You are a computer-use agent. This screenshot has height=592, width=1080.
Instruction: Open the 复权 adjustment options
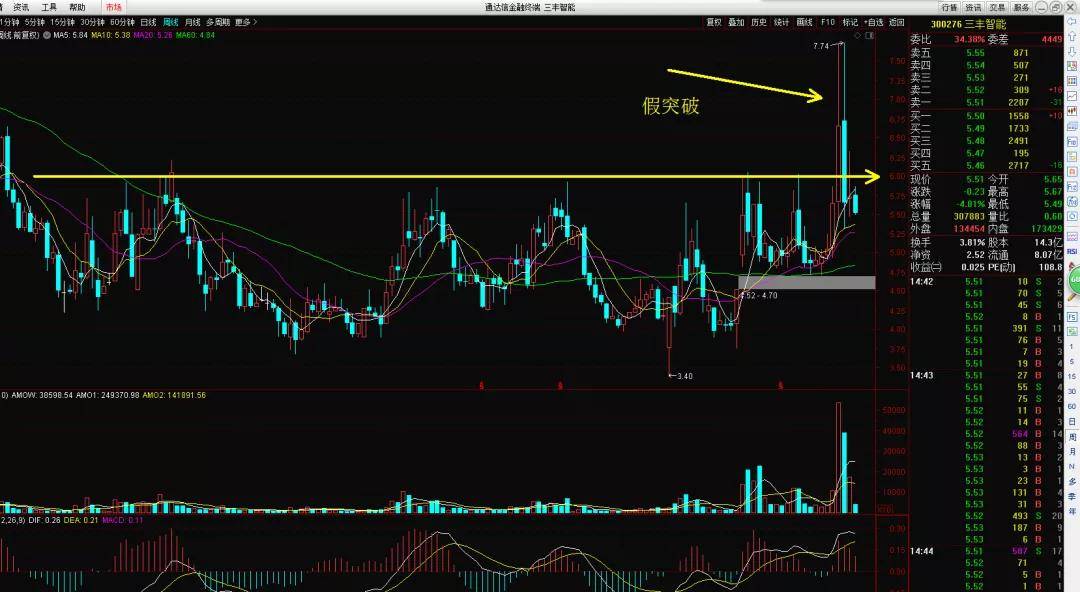point(714,22)
